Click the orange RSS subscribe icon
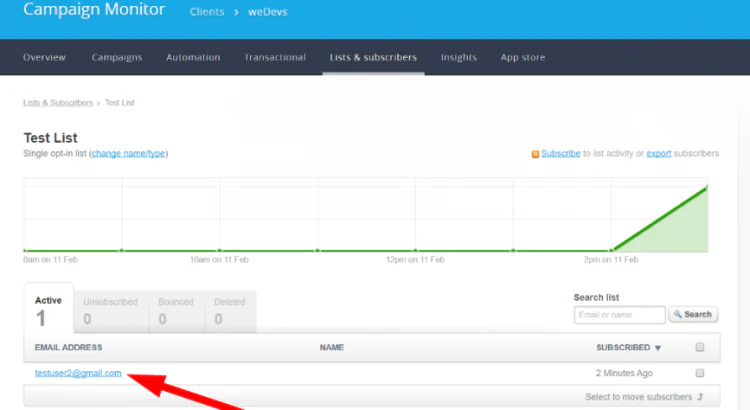750x410 pixels. (535, 154)
